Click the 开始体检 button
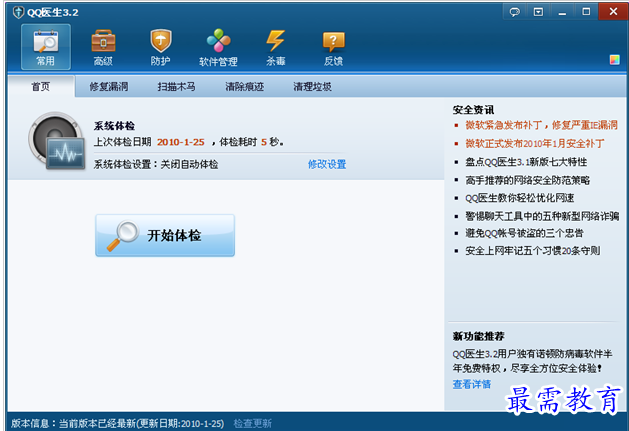 [165, 235]
